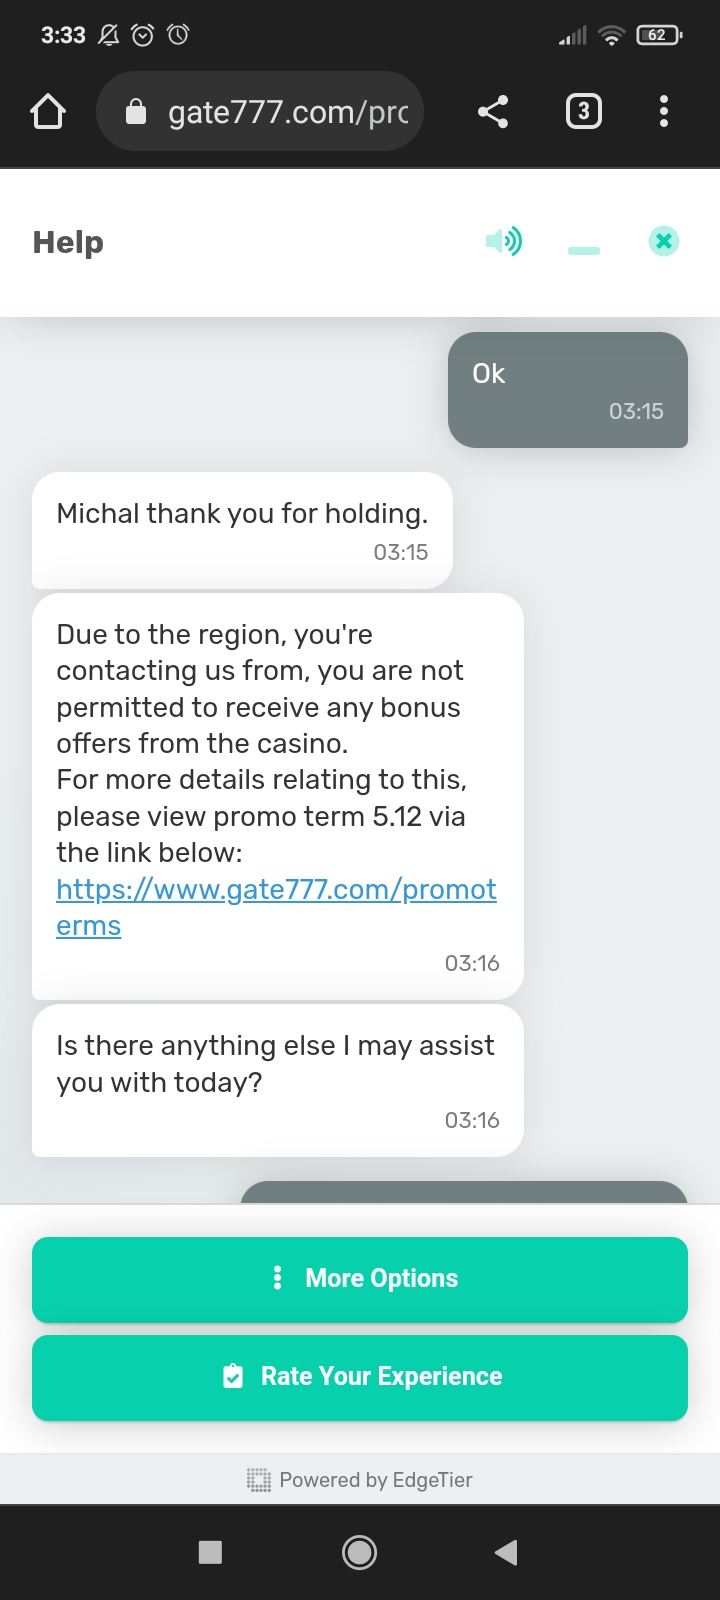The image size is (720, 1600).
Task: Tap the Android home circle button
Action: (360, 1552)
